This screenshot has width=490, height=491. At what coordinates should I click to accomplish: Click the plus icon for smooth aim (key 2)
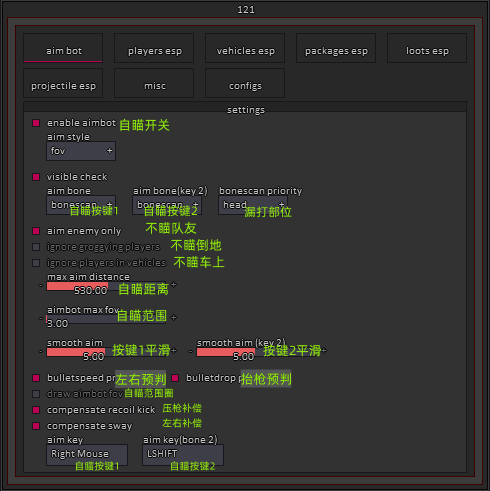tap(324, 350)
